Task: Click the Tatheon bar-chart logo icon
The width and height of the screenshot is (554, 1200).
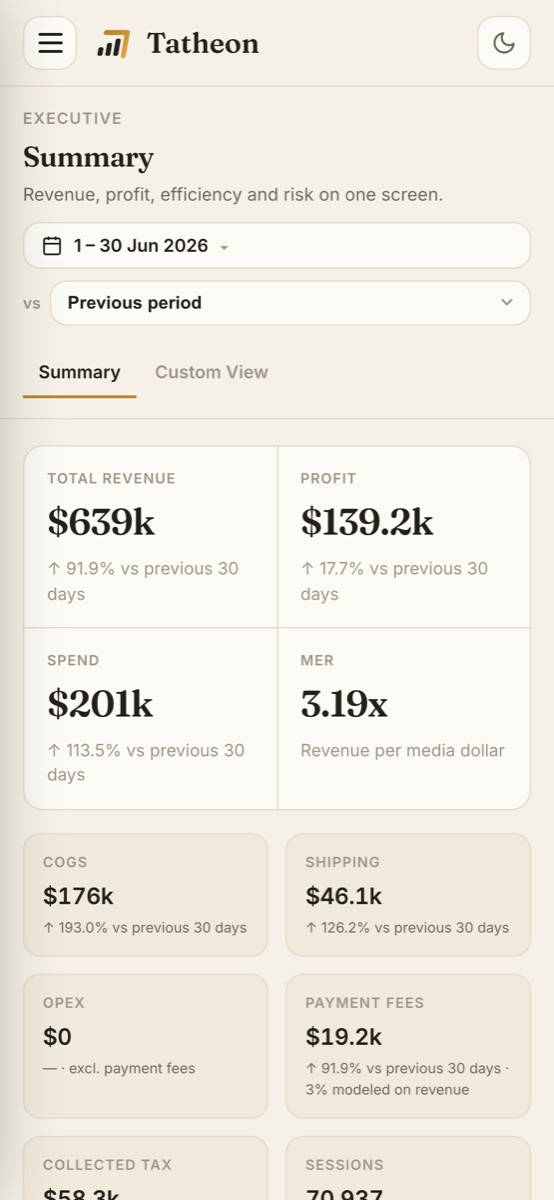Action: [x=113, y=44]
